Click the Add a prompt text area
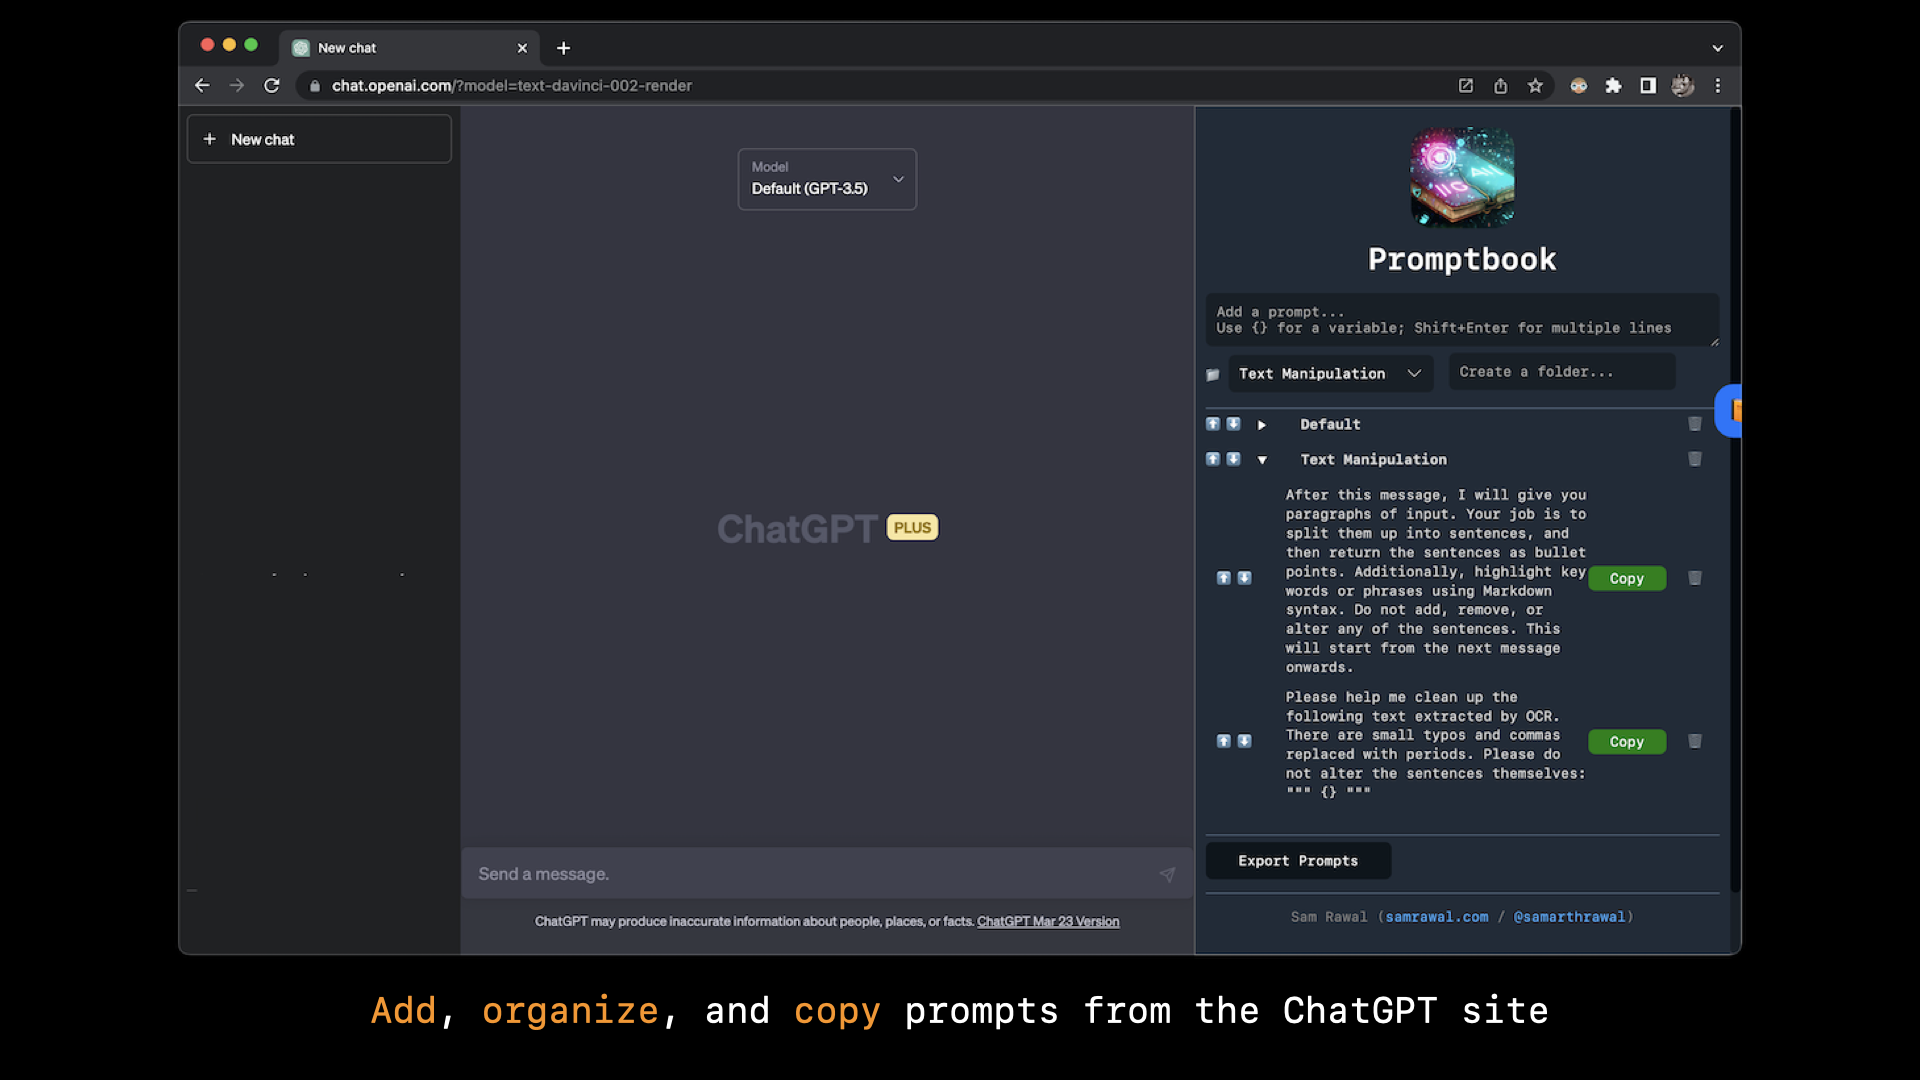The width and height of the screenshot is (1920, 1080). [1462, 320]
